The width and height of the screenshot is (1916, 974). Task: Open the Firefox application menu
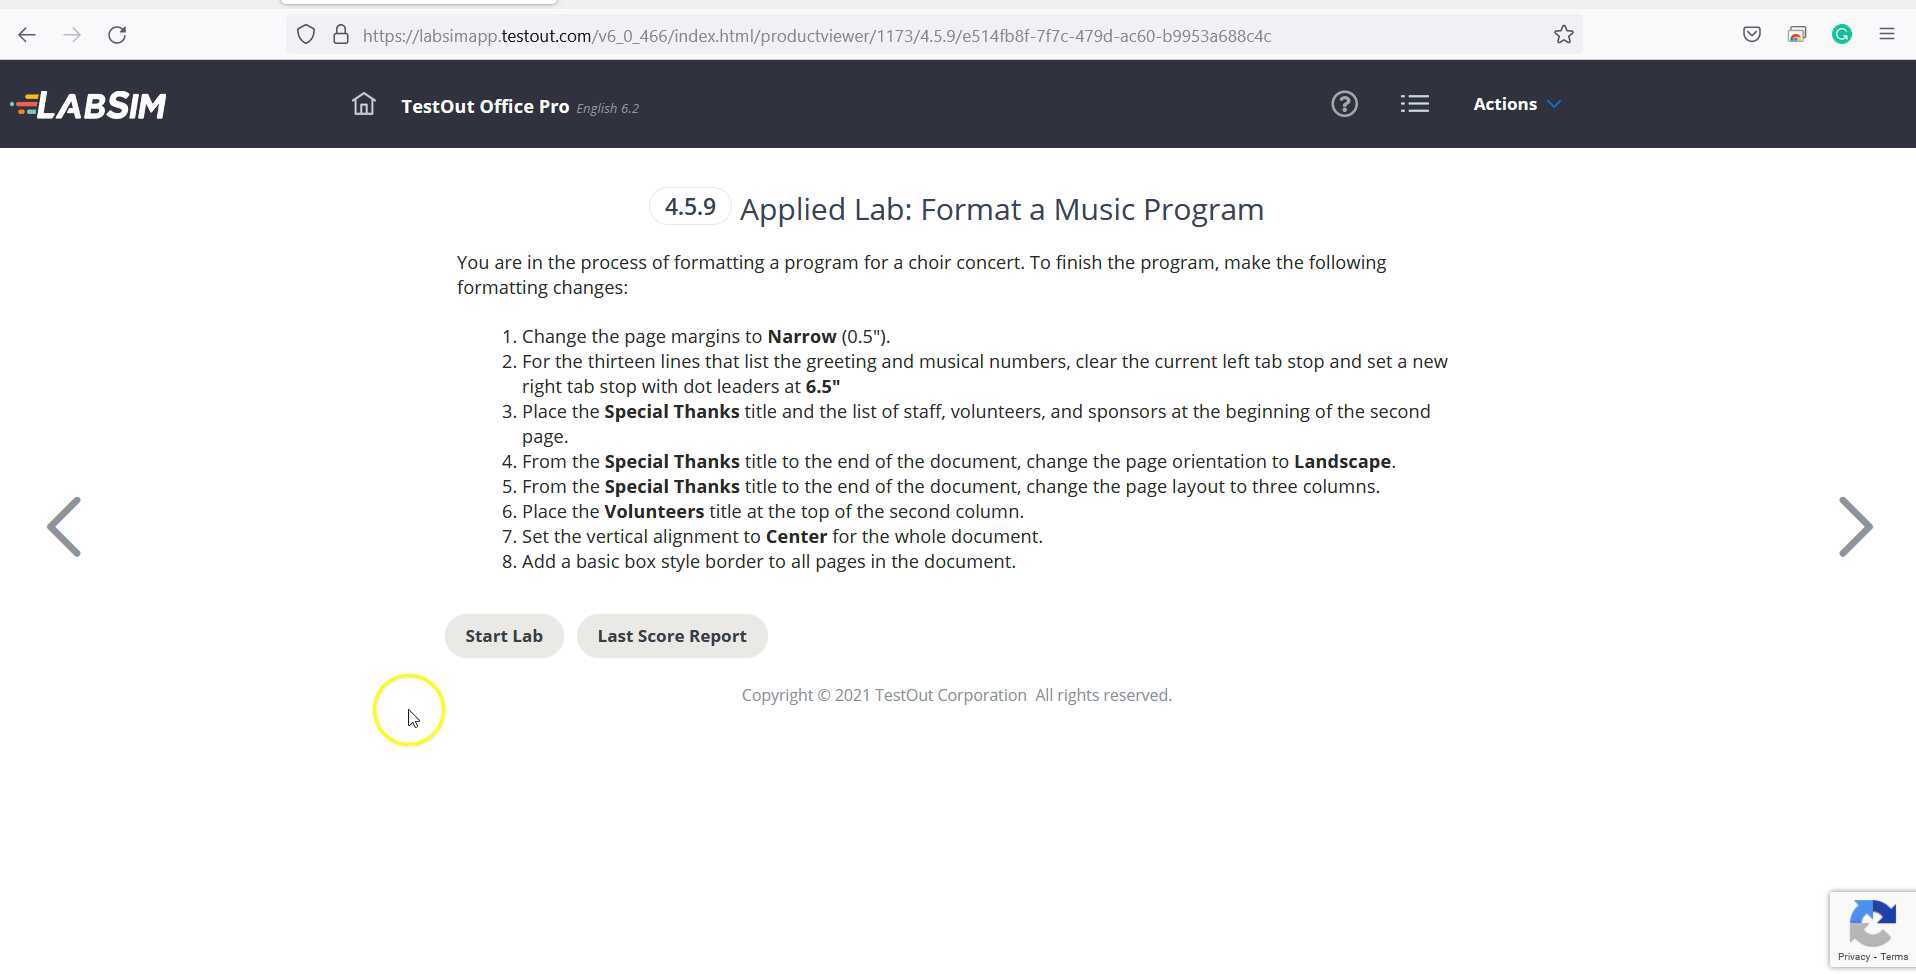1887,34
